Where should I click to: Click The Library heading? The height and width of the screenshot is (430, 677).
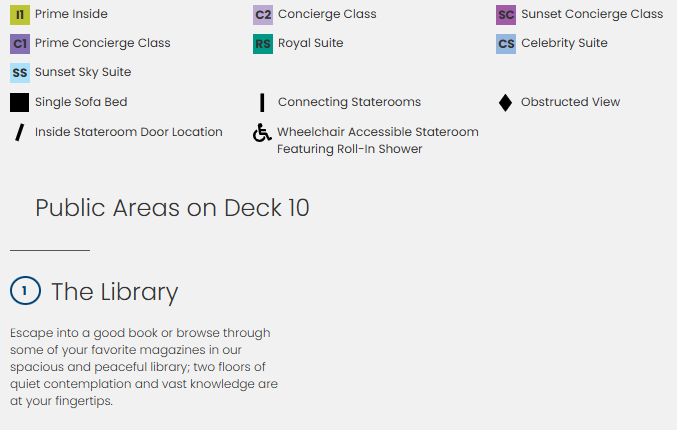[x=114, y=292]
